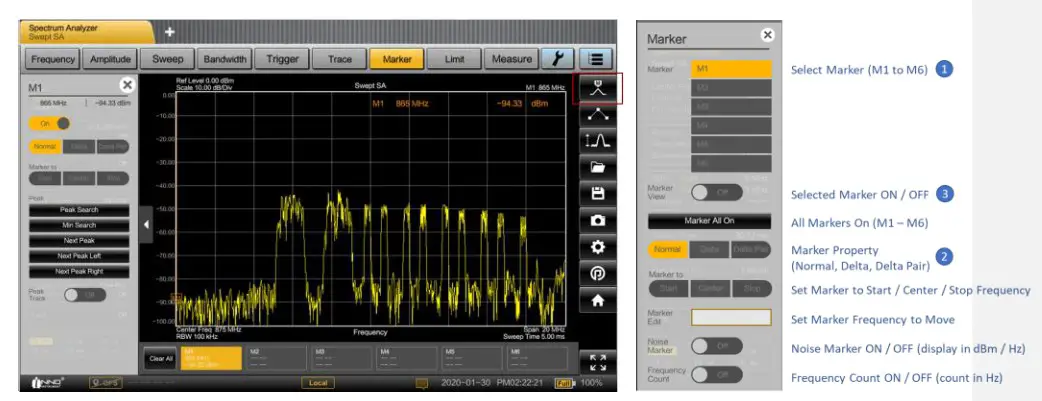
Task: Close the Marker dialog panel
Action: click(x=768, y=35)
